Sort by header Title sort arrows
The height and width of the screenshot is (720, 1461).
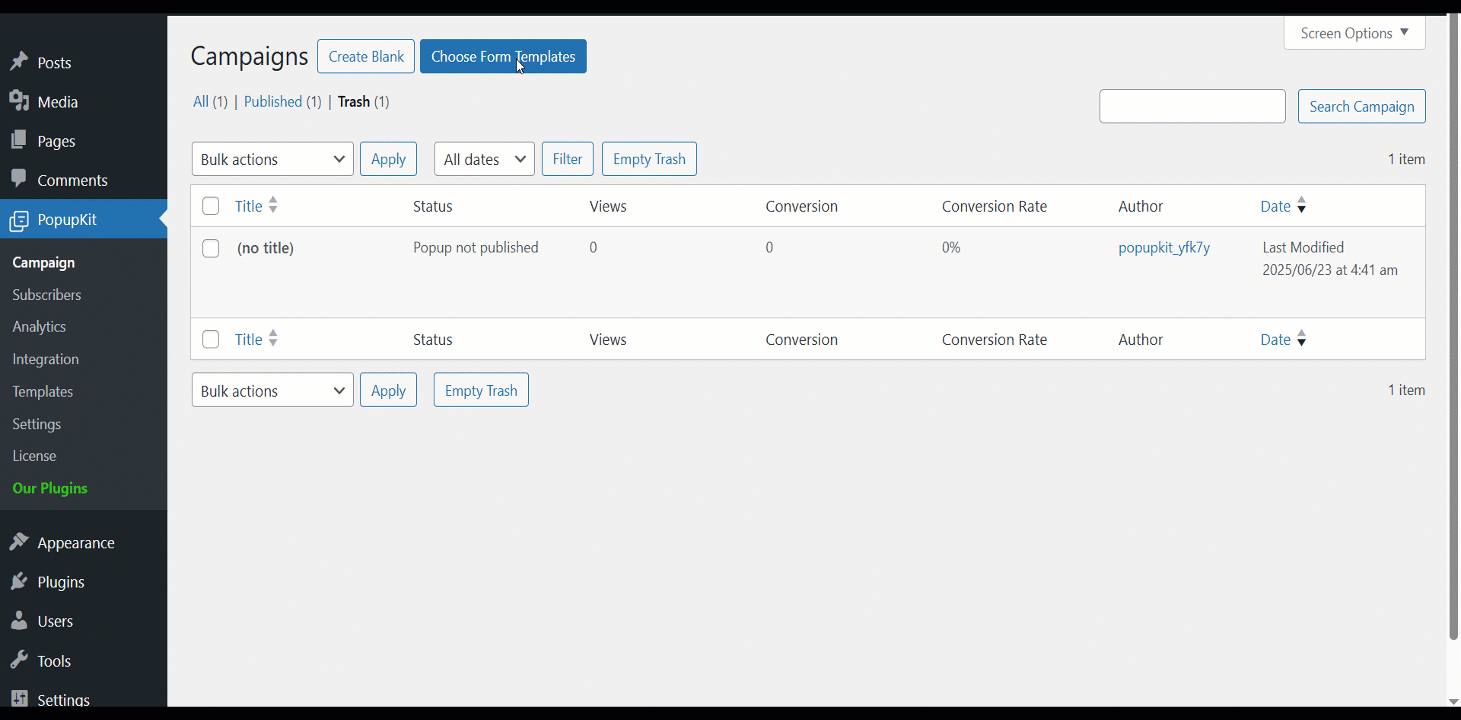click(273, 205)
